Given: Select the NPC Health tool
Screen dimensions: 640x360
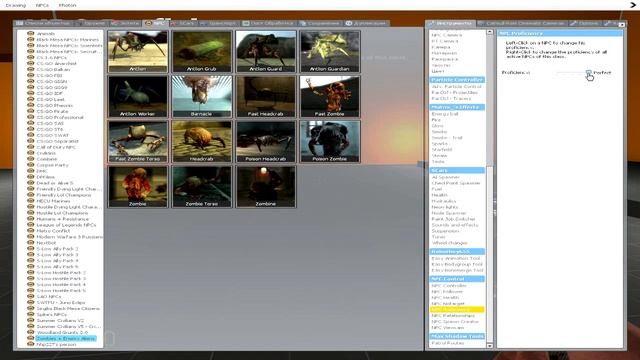Looking at the screenshot, I should pyautogui.click(x=445, y=298).
